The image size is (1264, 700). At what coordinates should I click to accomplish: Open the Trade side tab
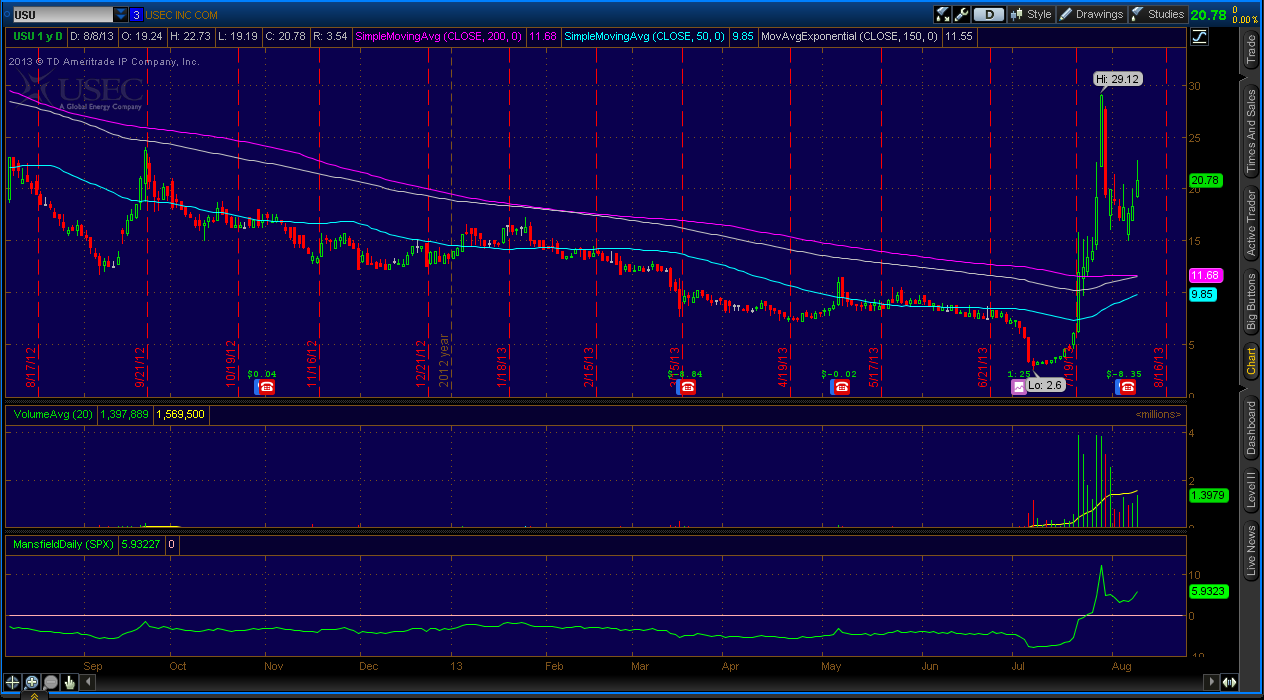tap(1250, 49)
